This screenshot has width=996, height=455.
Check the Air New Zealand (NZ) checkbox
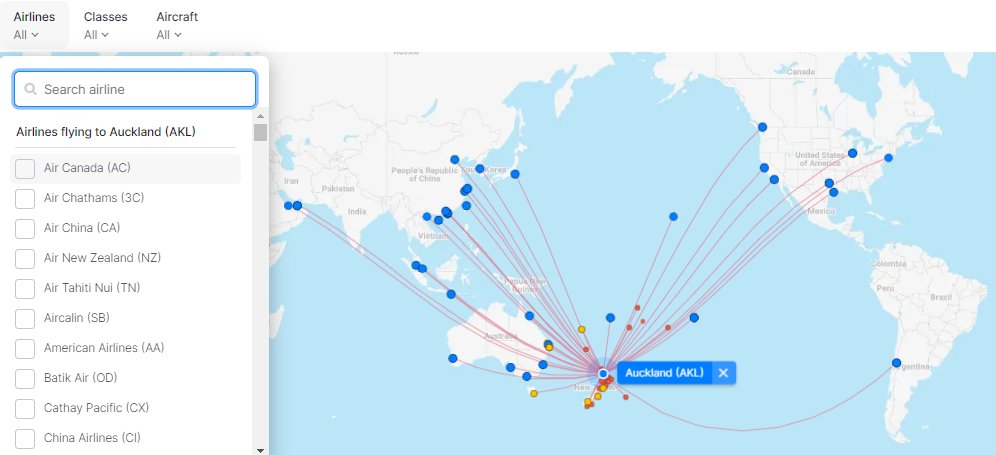tap(25, 258)
